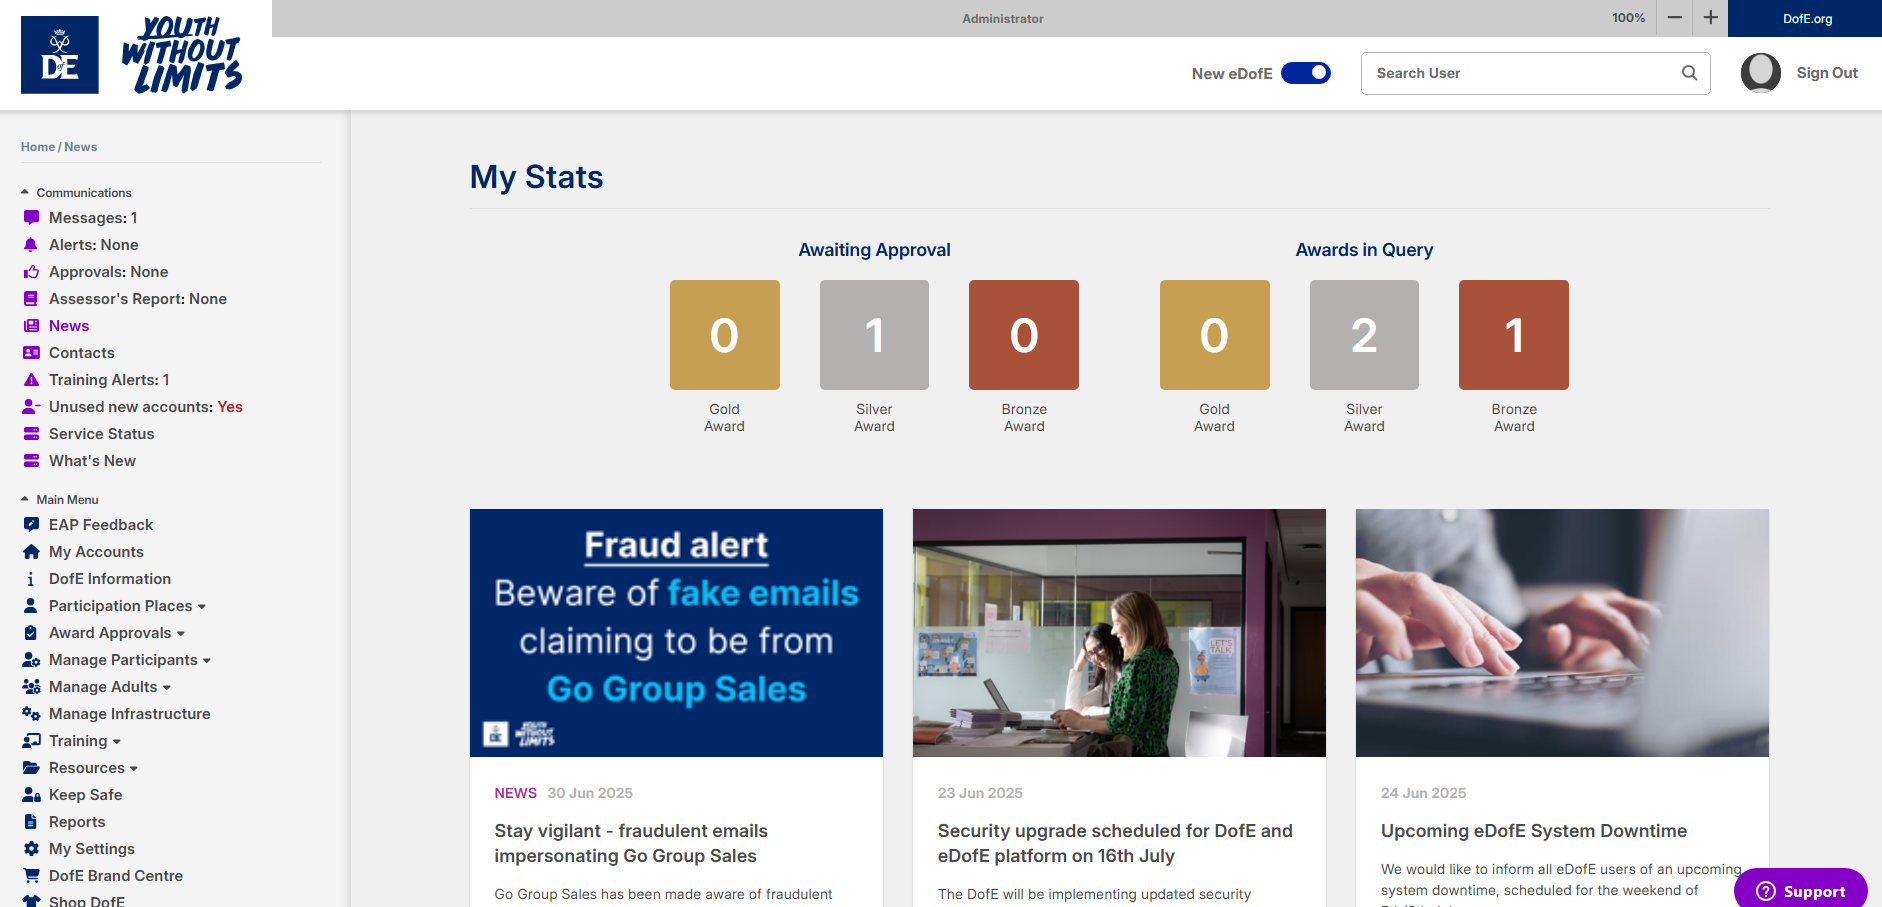Click the Alerts bell icon

click(31, 245)
